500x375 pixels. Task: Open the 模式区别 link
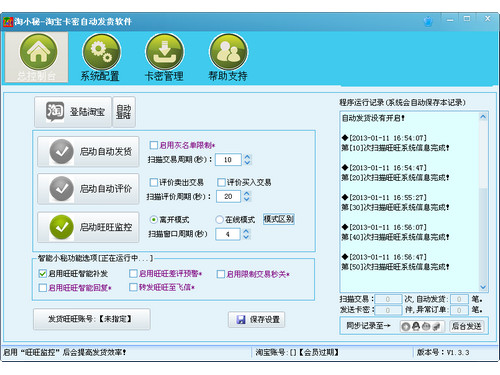coord(279,219)
